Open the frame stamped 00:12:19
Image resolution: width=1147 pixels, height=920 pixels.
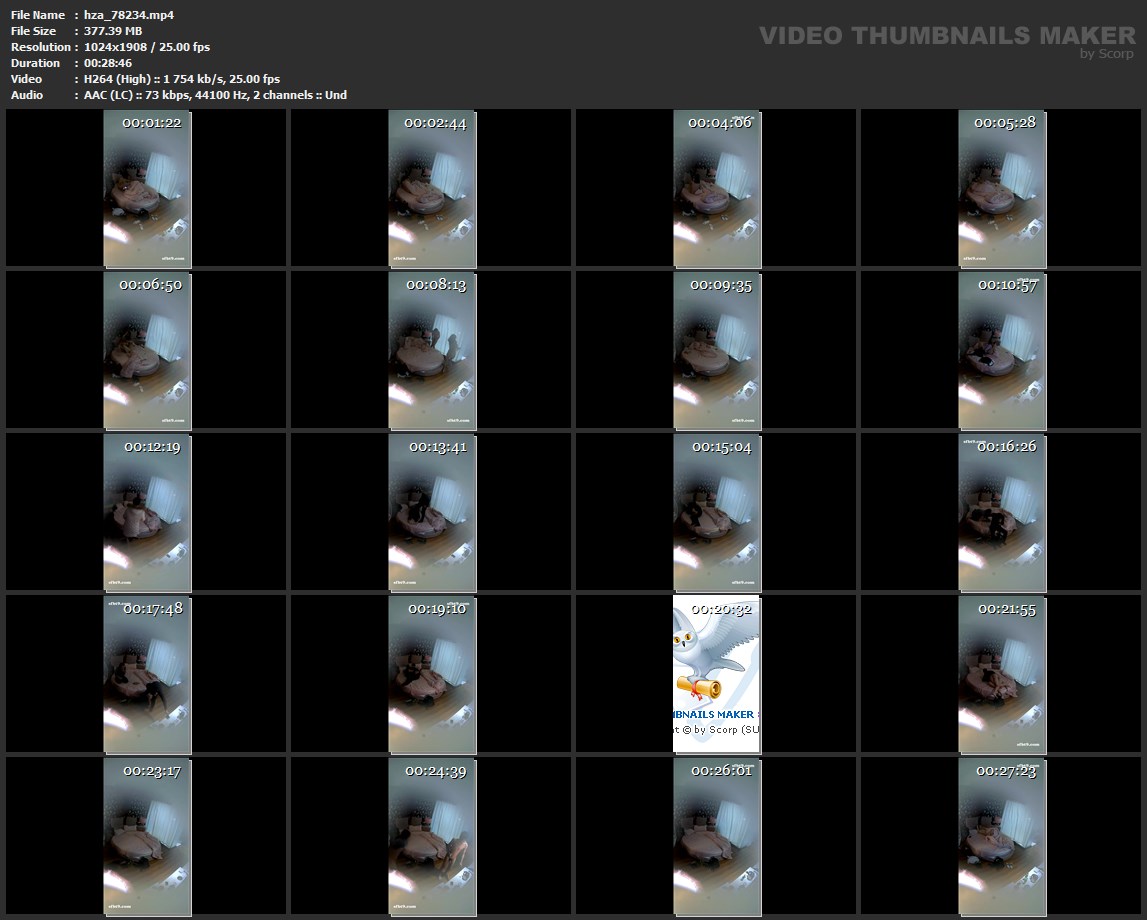point(147,513)
